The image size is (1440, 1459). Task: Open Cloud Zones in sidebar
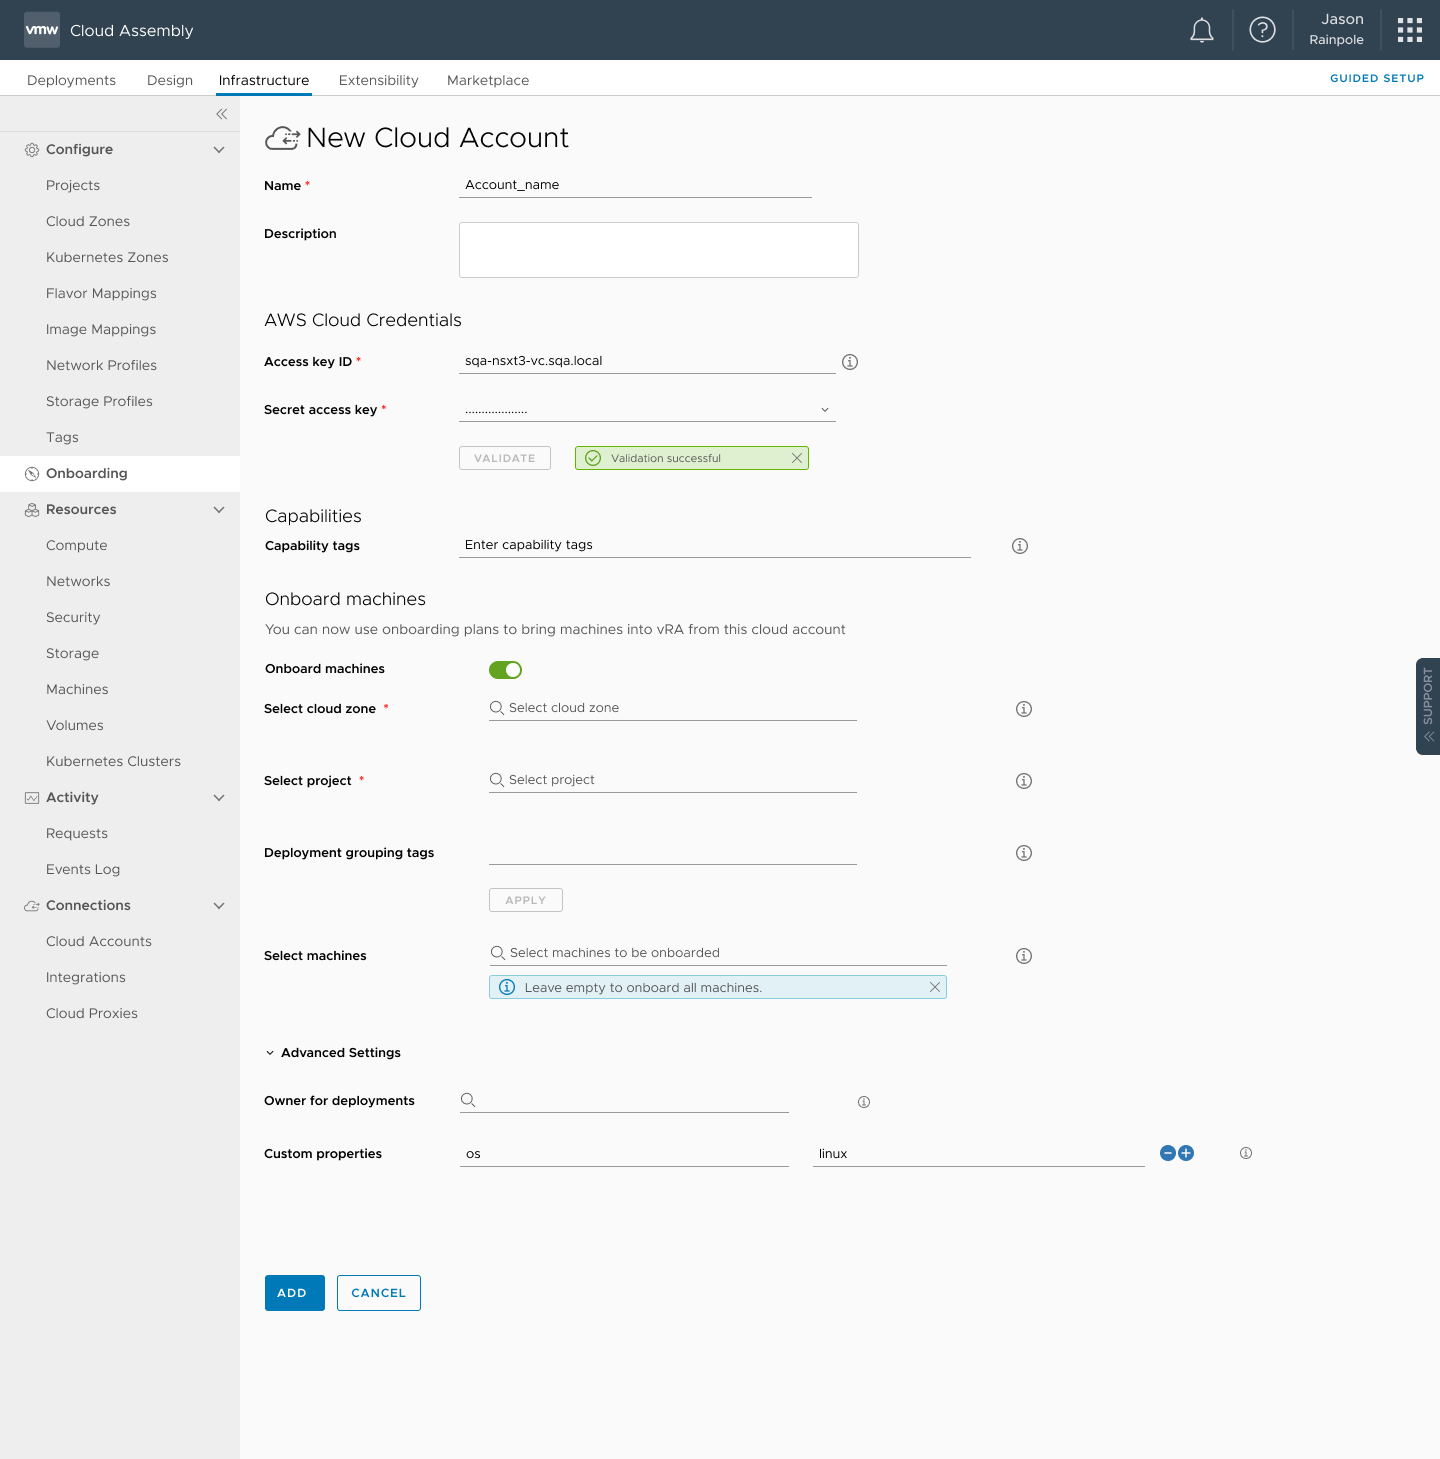pos(88,222)
